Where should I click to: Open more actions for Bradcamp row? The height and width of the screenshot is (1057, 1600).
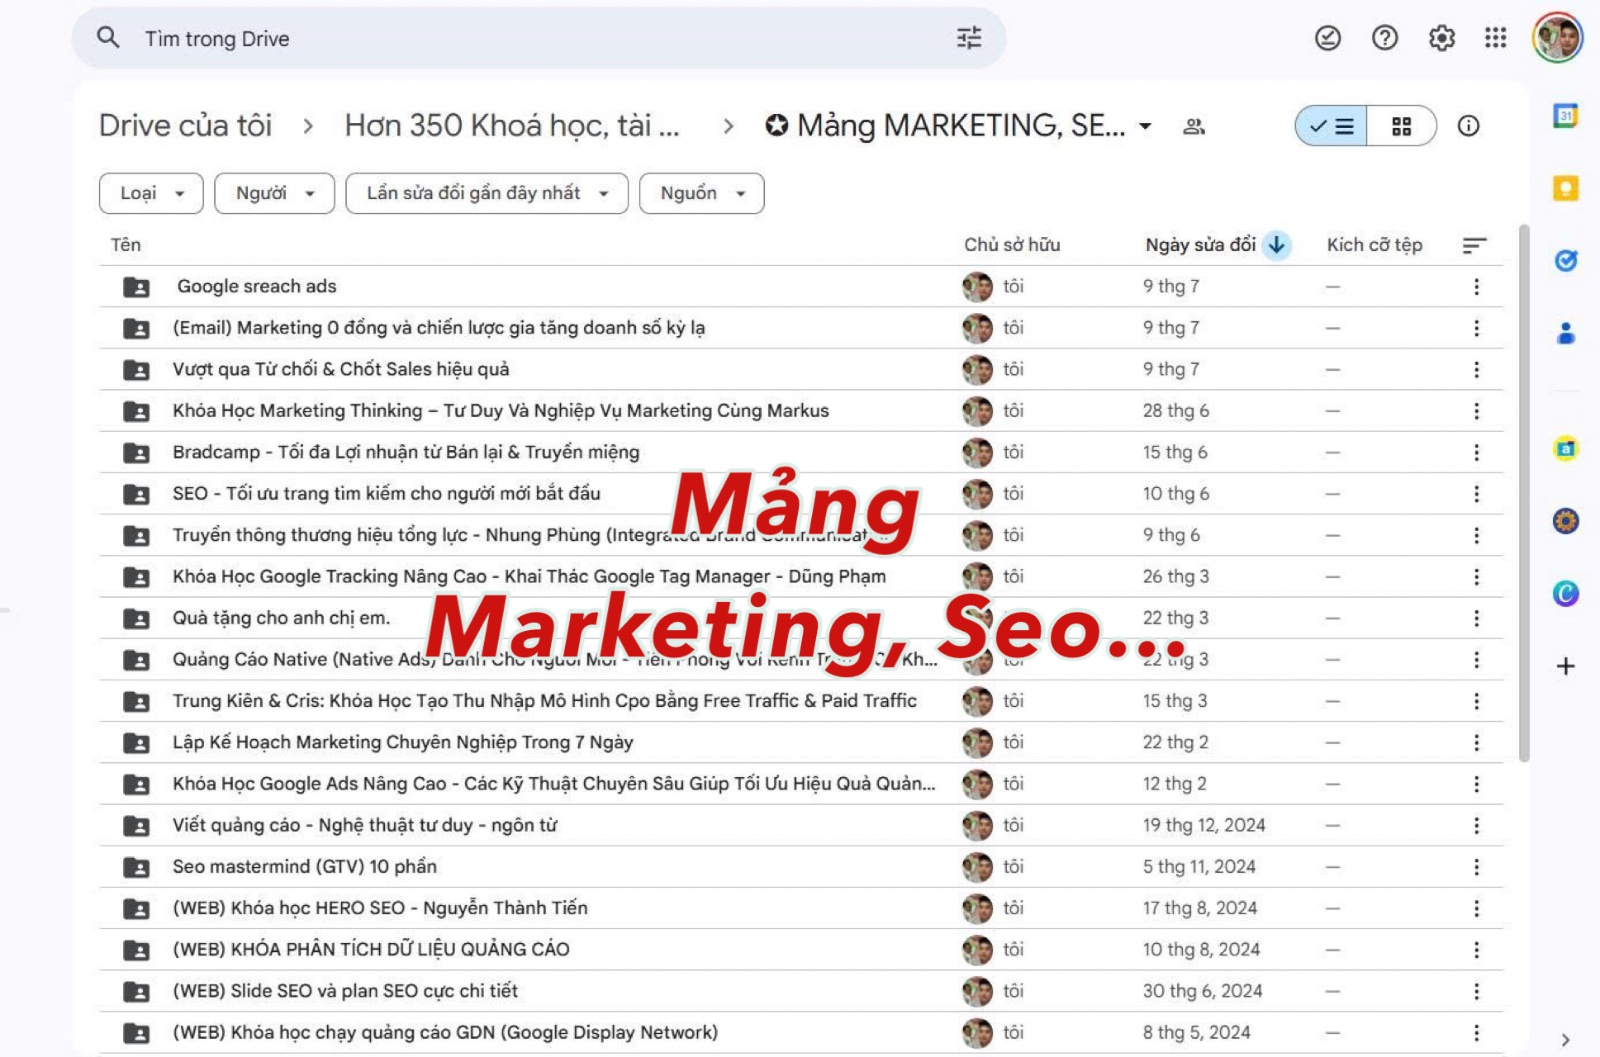1476,453
